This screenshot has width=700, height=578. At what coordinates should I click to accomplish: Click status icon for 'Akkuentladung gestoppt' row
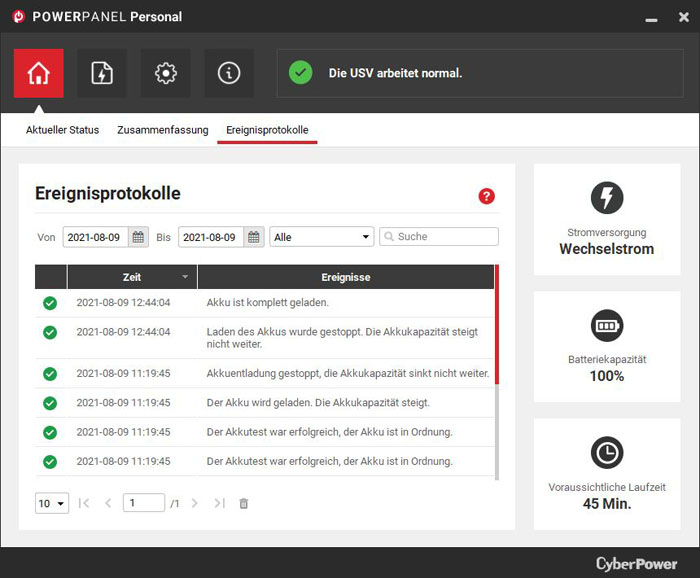(50, 374)
